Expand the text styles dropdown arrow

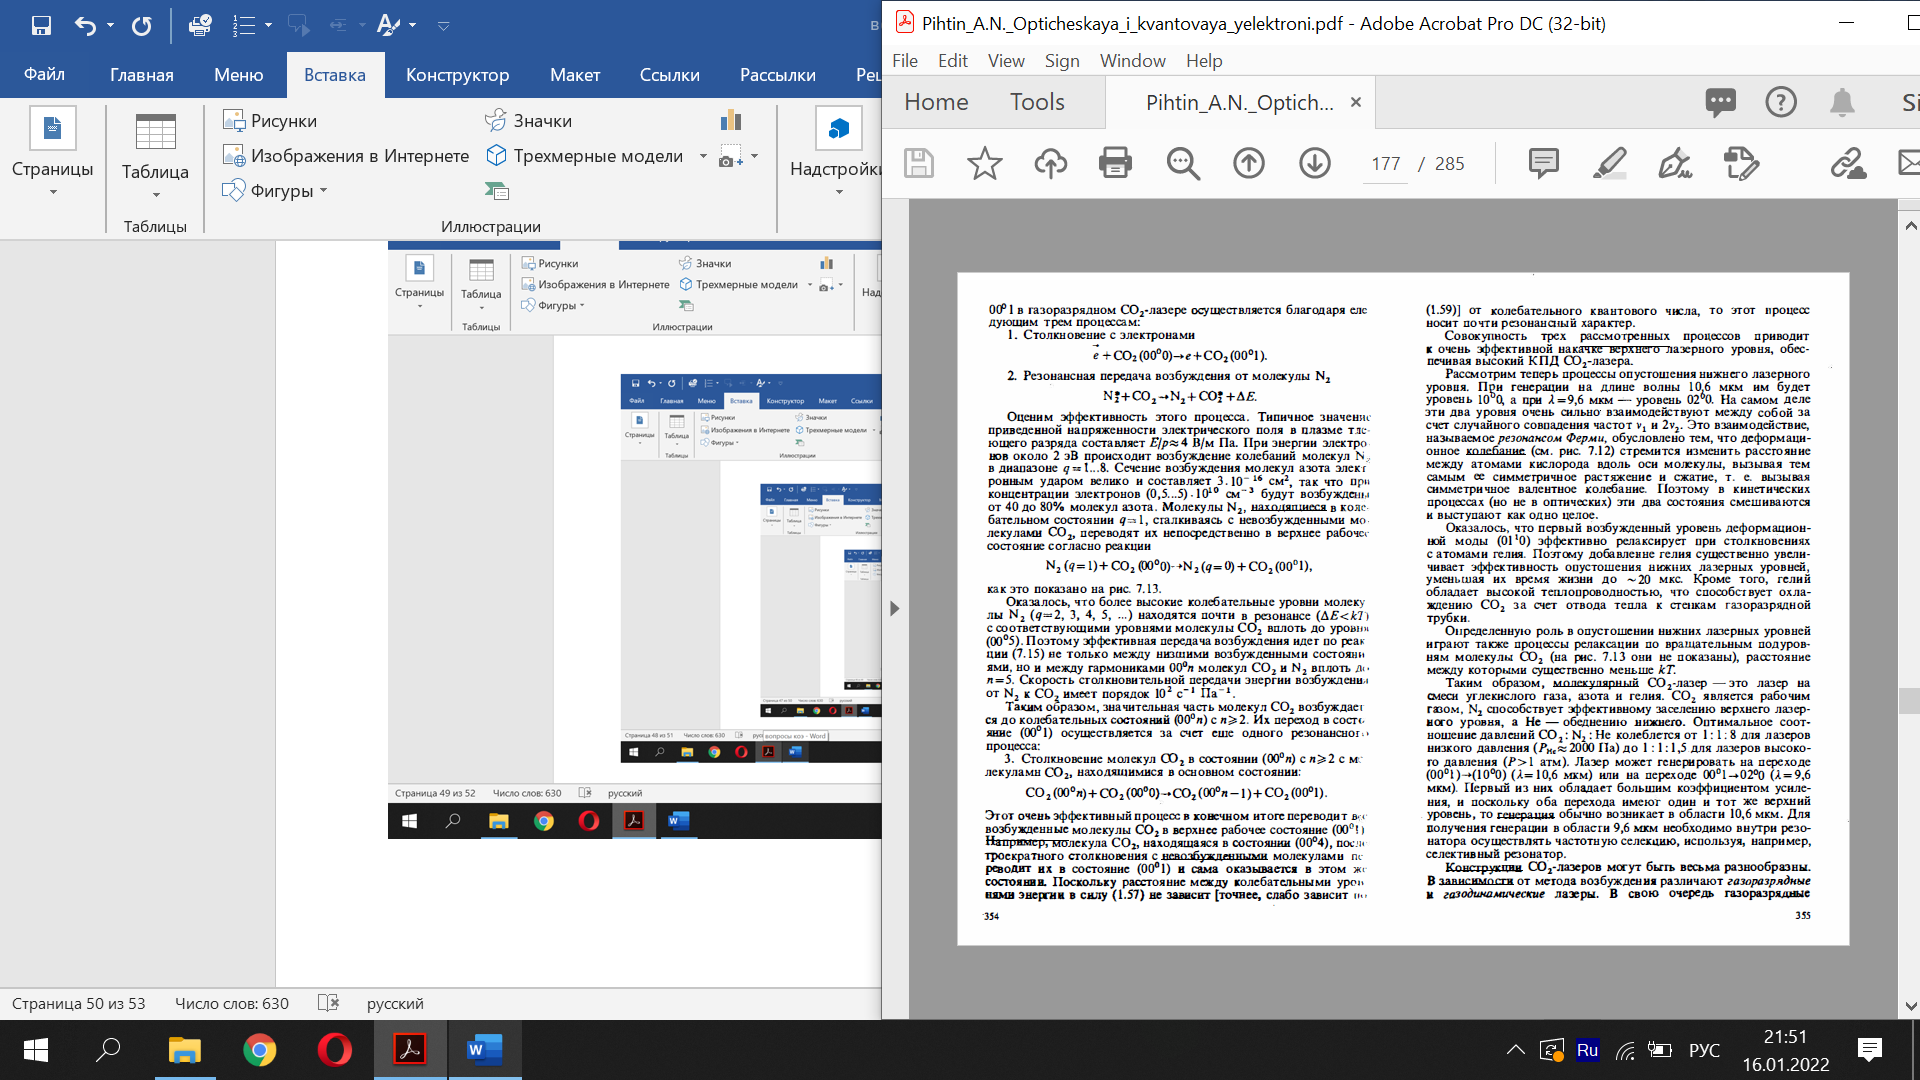(412, 25)
